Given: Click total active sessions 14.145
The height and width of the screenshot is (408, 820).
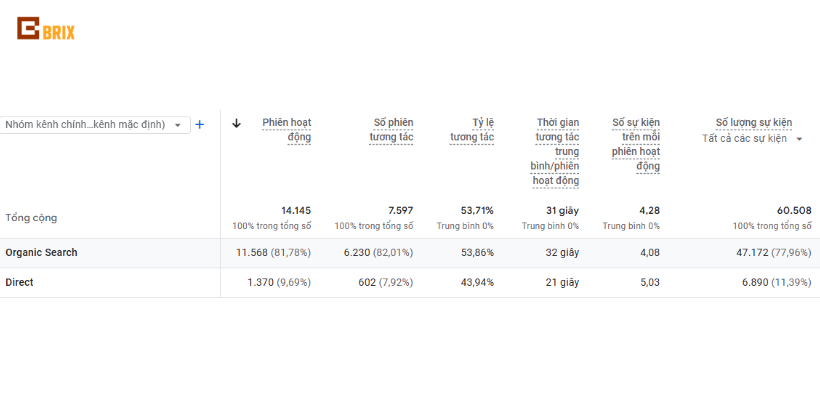Looking at the screenshot, I should pyautogui.click(x=296, y=211).
